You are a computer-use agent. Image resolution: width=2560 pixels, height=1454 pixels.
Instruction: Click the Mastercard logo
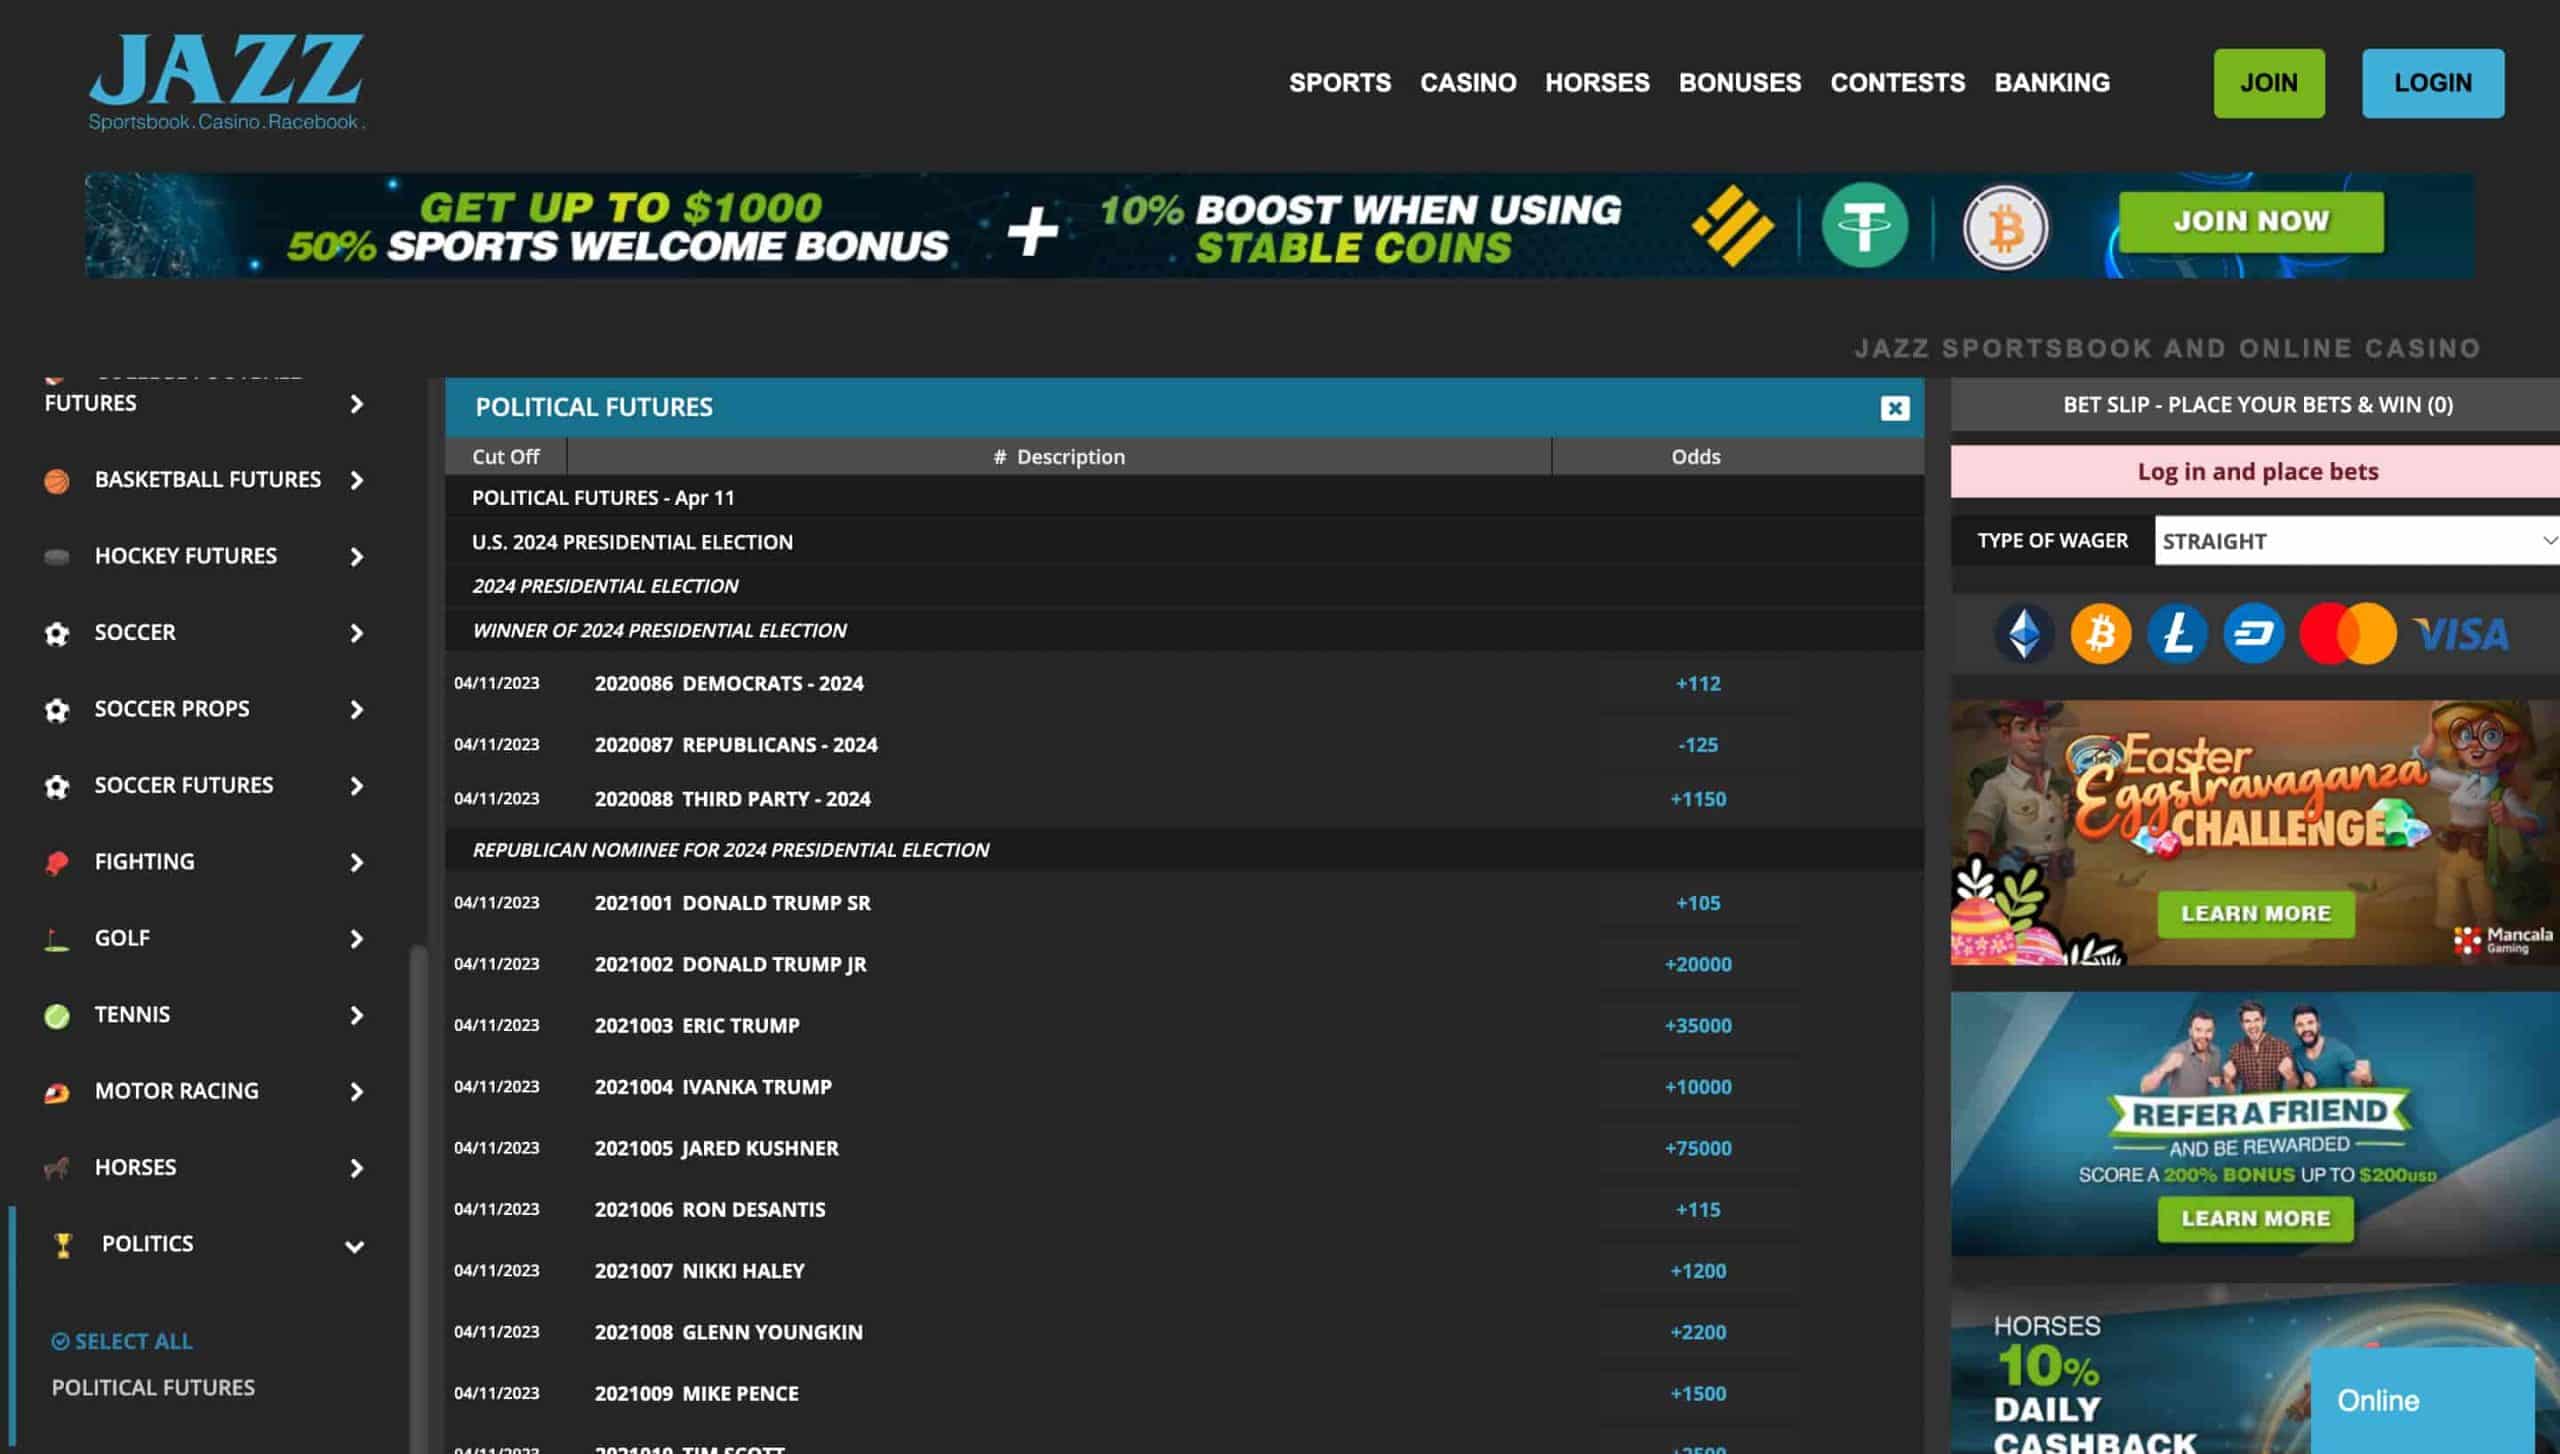point(2348,634)
